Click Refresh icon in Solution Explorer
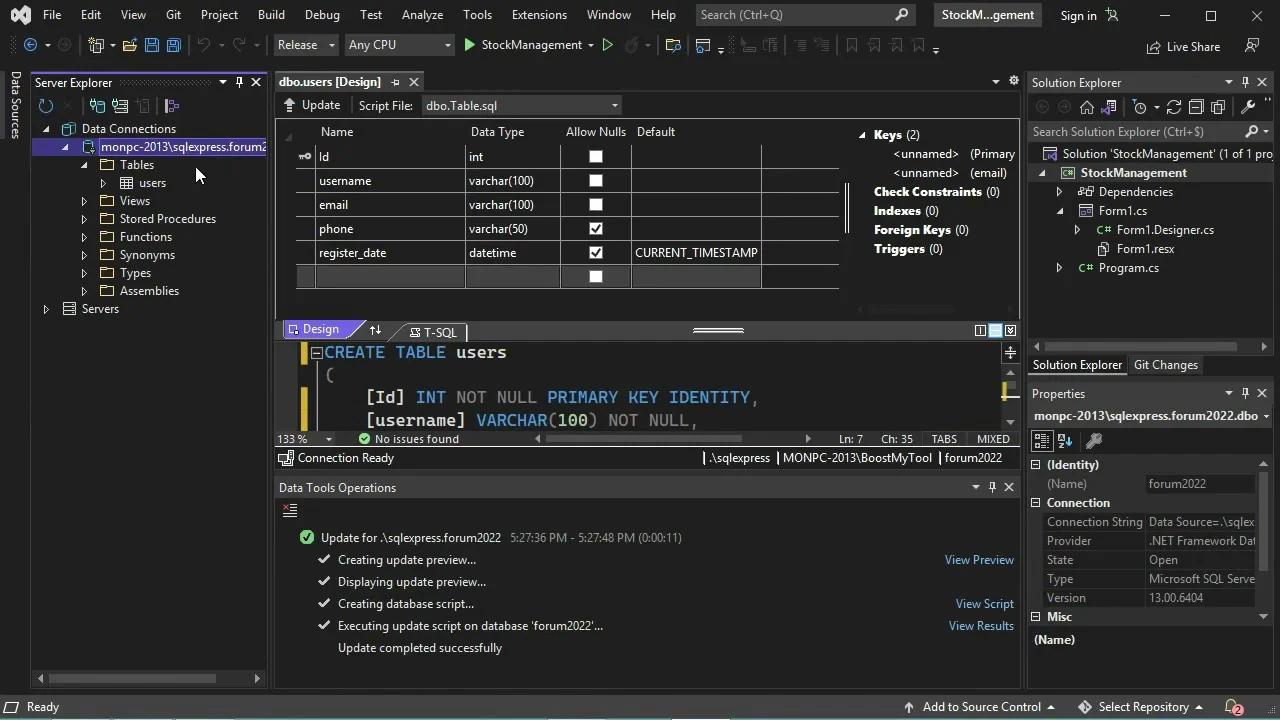The image size is (1280, 720). 1173,106
